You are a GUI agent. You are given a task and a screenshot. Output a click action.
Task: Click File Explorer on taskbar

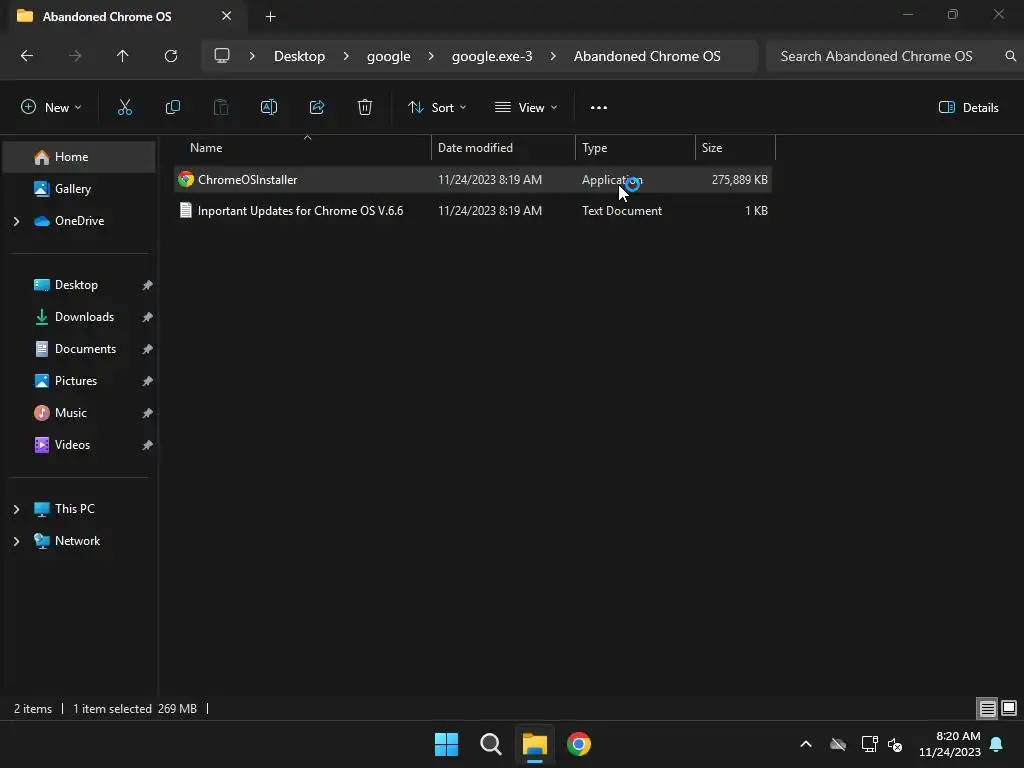pos(534,744)
